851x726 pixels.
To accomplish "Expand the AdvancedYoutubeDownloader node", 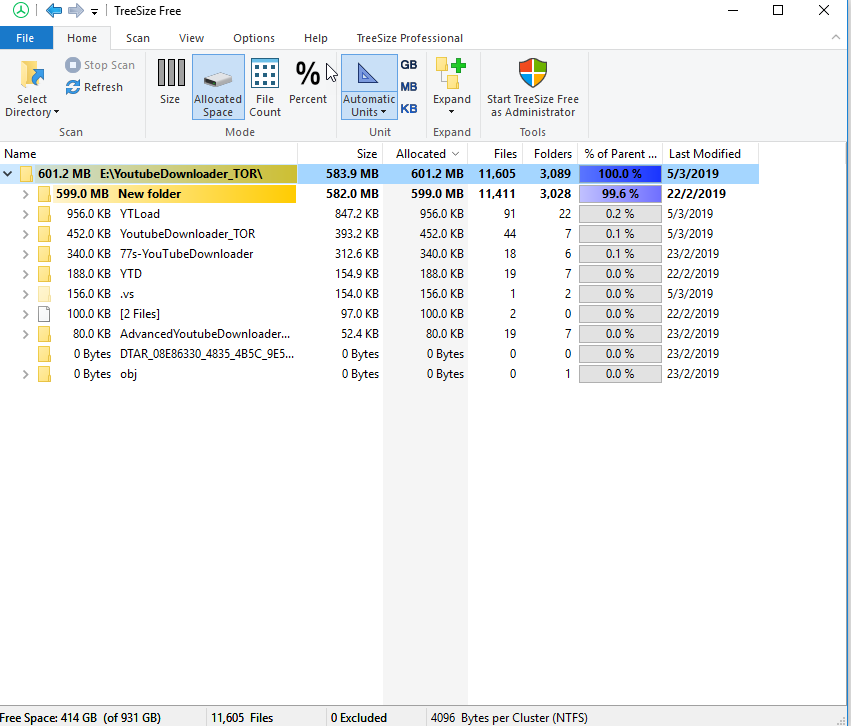I will click(x=26, y=334).
